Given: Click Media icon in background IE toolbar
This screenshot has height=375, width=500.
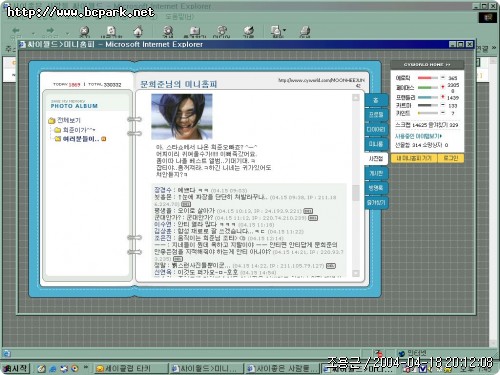Looking at the screenshot, I should [222, 31].
